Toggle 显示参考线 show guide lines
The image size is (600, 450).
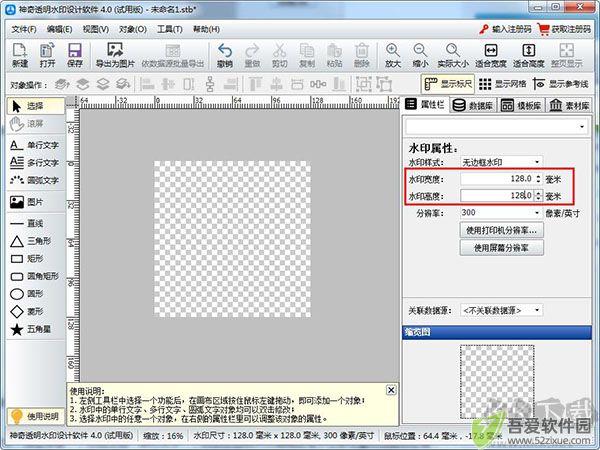[x=561, y=84]
